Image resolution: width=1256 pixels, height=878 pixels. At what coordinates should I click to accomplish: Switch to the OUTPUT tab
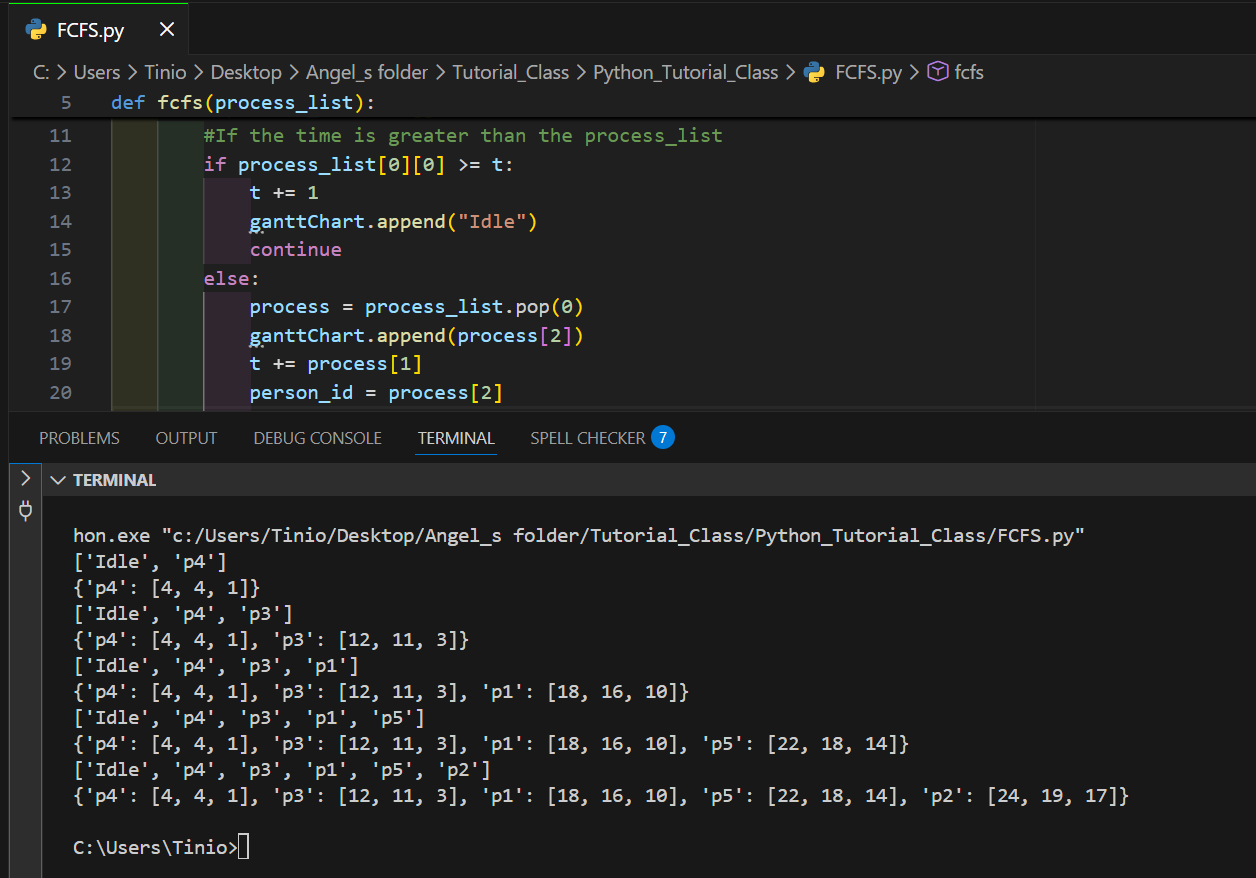tap(185, 437)
